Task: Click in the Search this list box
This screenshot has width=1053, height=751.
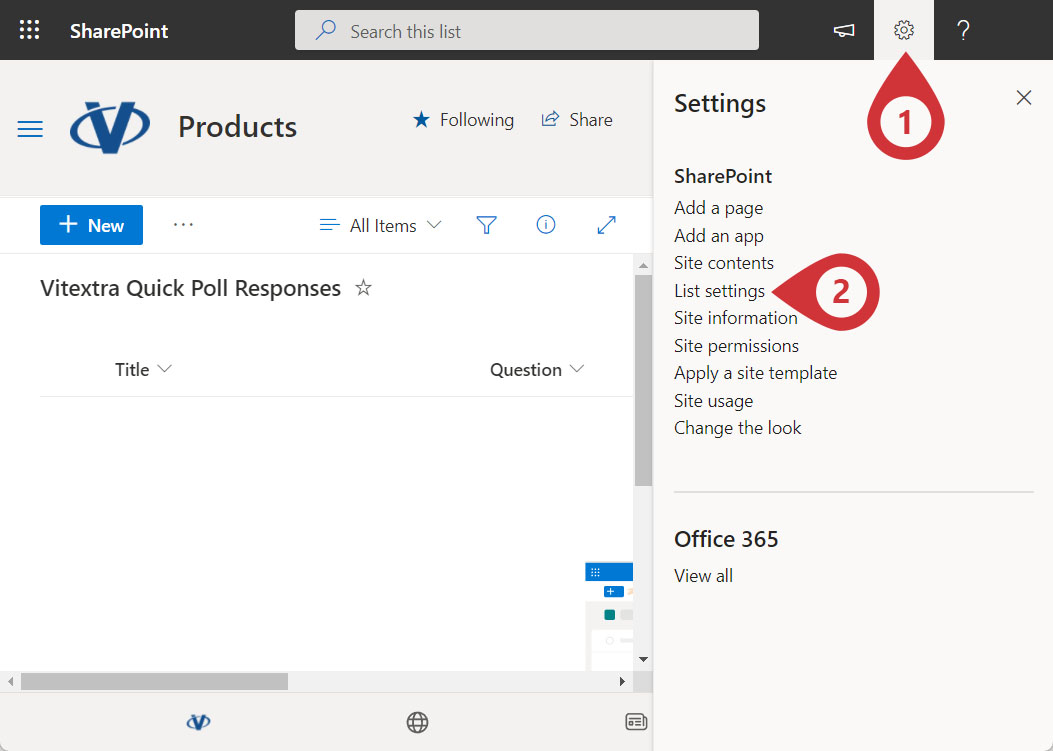Action: click(527, 30)
